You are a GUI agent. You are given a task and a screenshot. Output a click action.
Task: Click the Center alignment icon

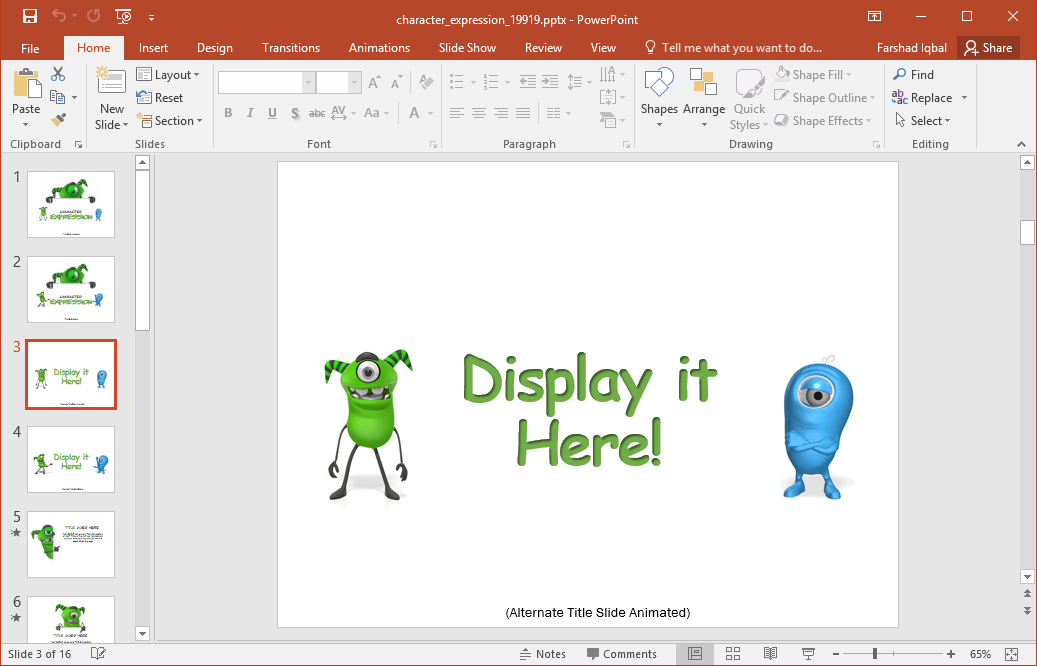coord(478,113)
